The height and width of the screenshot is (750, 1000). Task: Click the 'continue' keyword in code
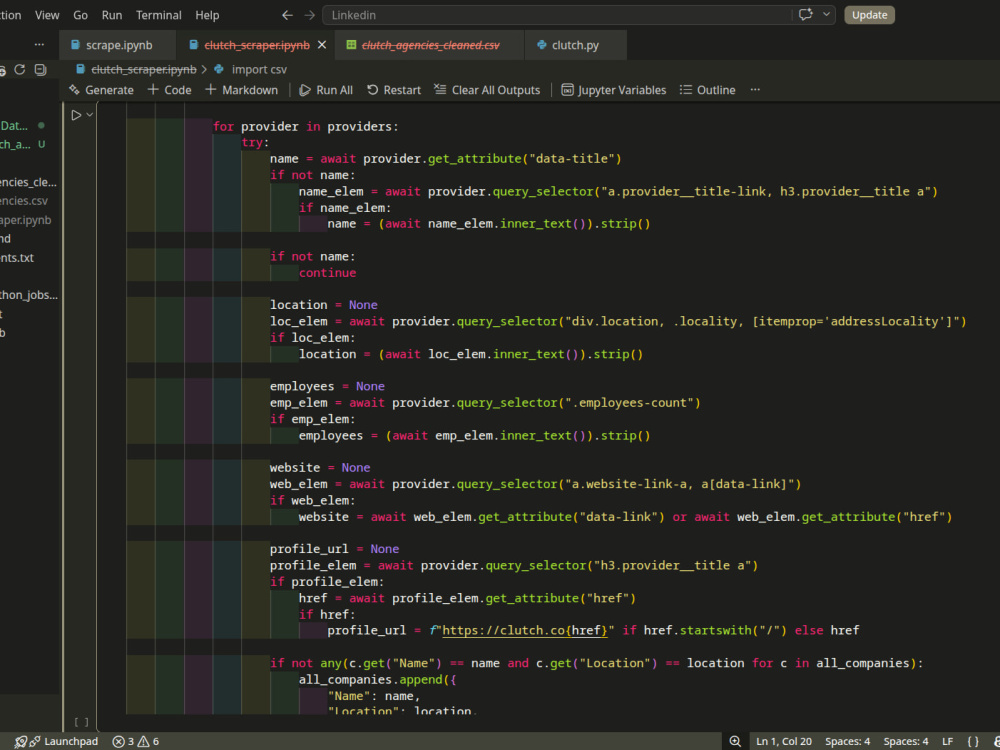(327, 273)
